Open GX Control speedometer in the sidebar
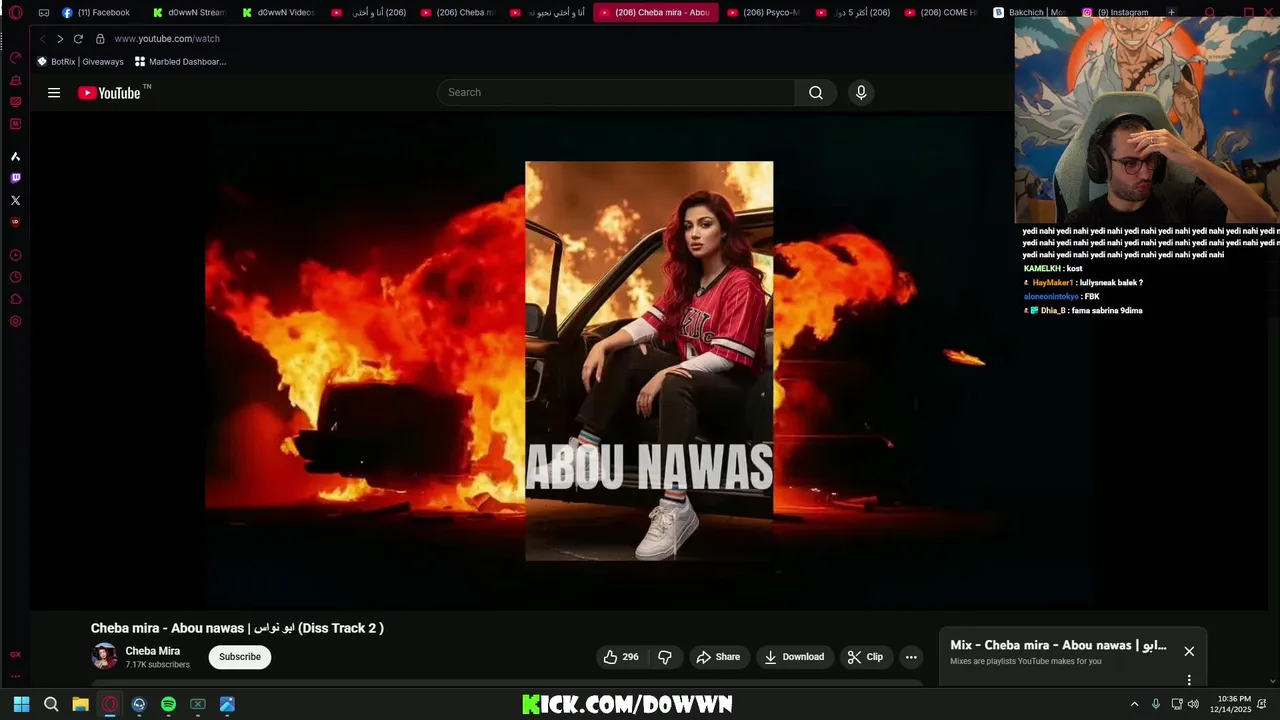This screenshot has height=720, width=1280. coord(15,58)
